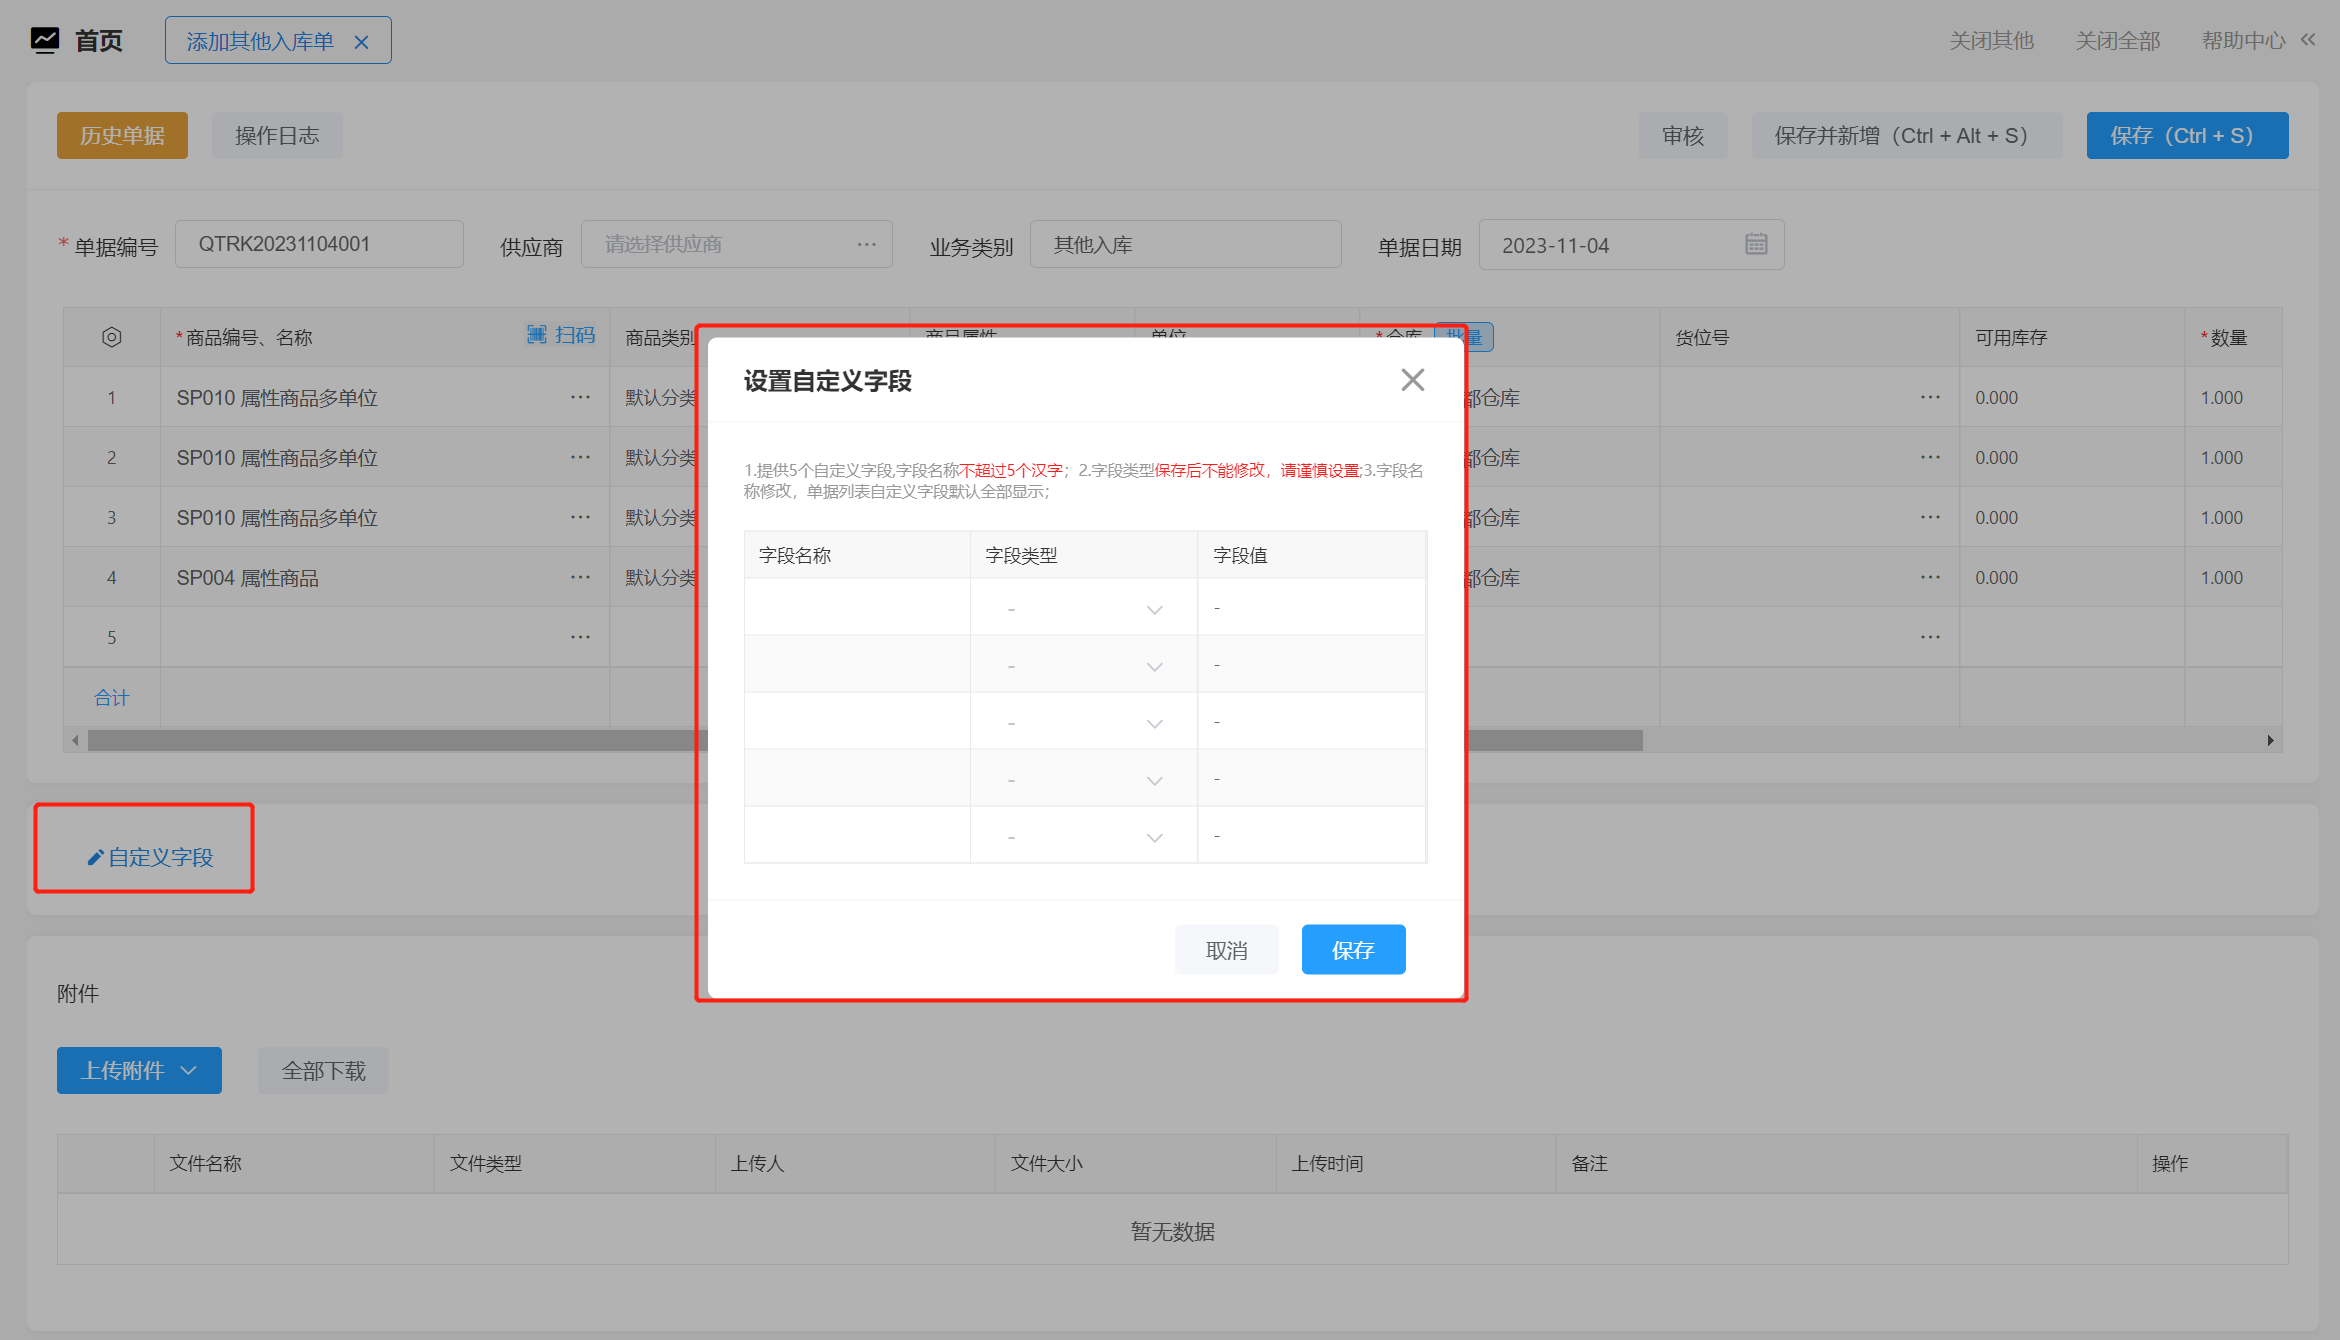The image size is (2340, 1340).
Task: Open product picker ellipsis in row 1
Action: 580,397
